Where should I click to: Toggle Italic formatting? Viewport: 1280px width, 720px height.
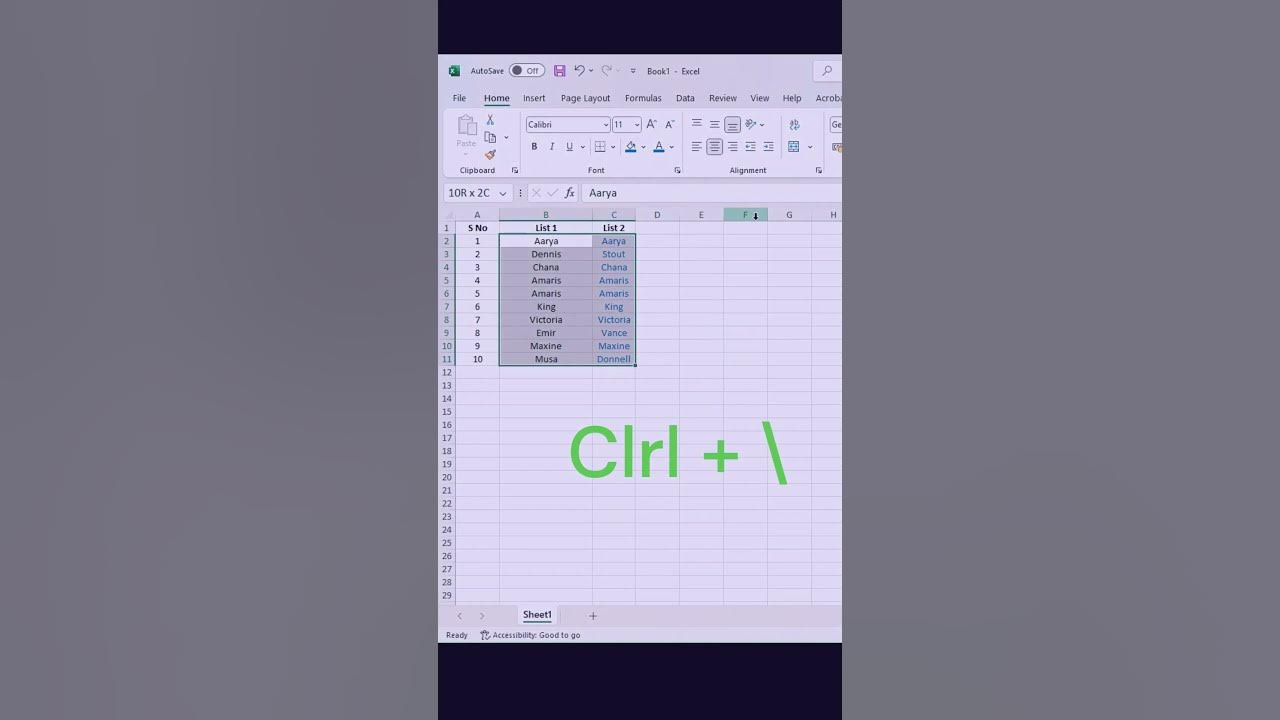click(551, 147)
